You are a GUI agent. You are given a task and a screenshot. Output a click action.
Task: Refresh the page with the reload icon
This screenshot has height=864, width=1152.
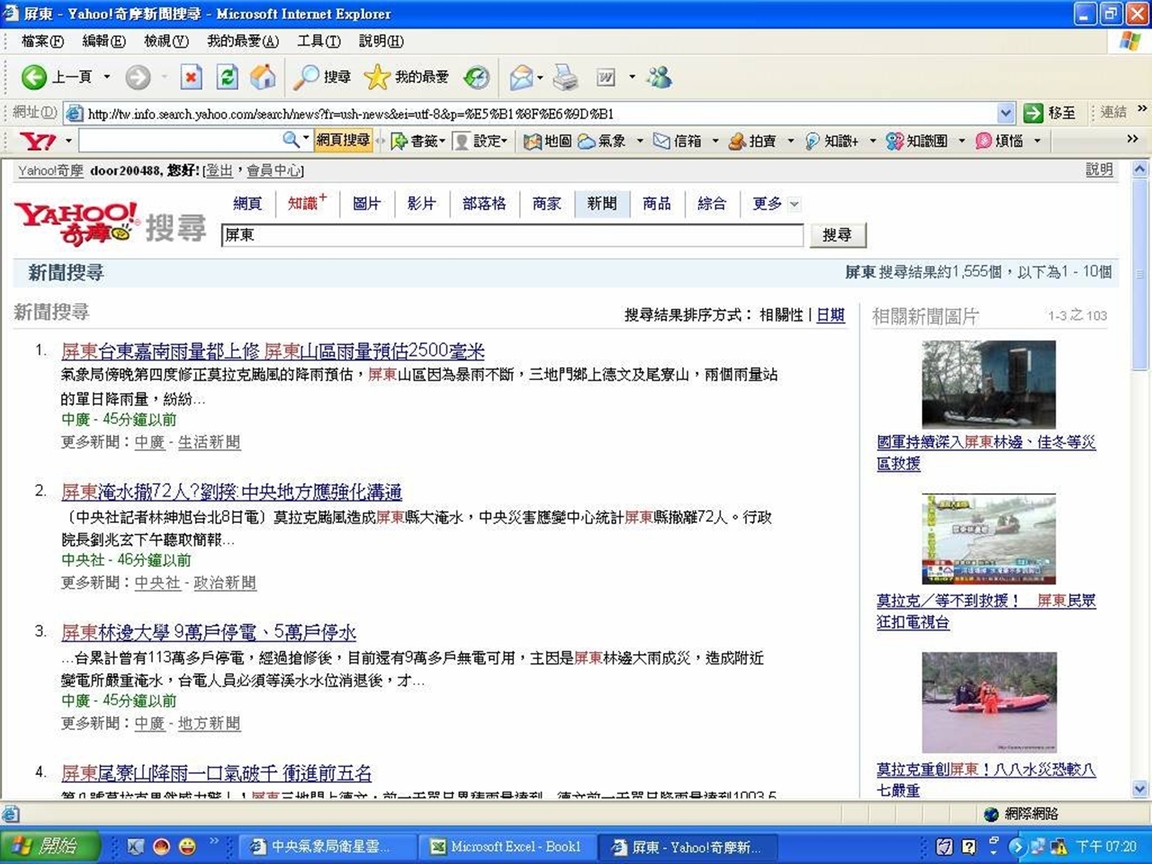tap(228, 77)
